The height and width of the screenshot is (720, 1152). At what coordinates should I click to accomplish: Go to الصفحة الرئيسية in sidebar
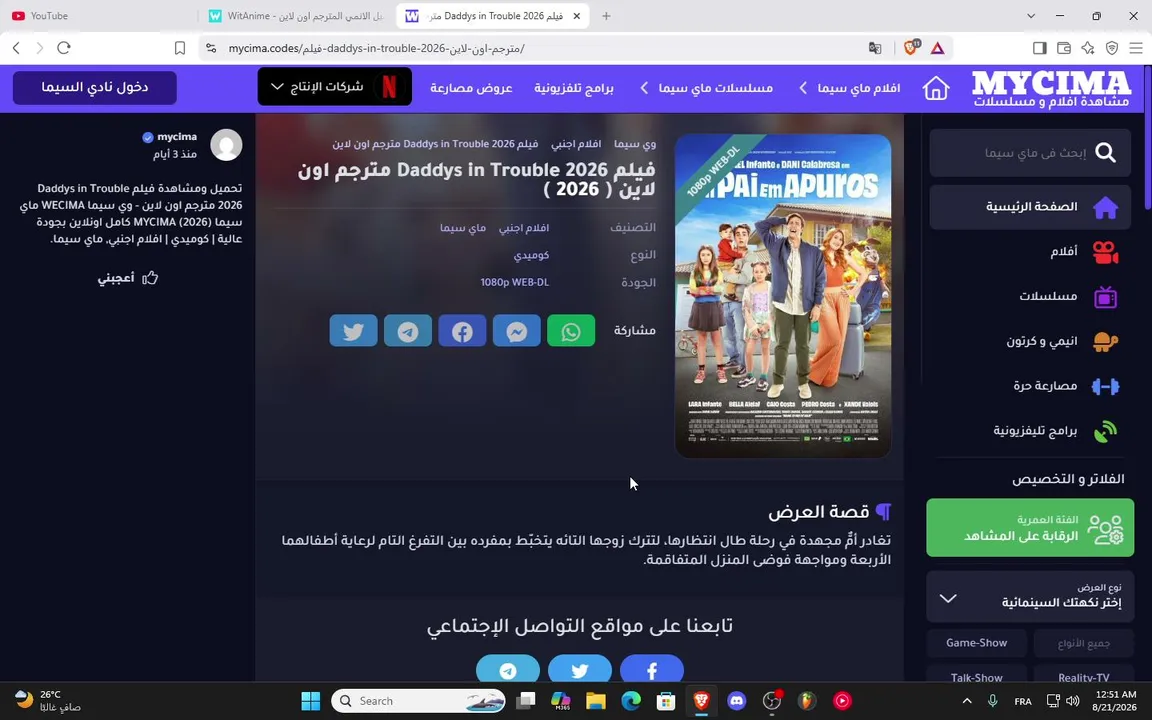(1030, 207)
